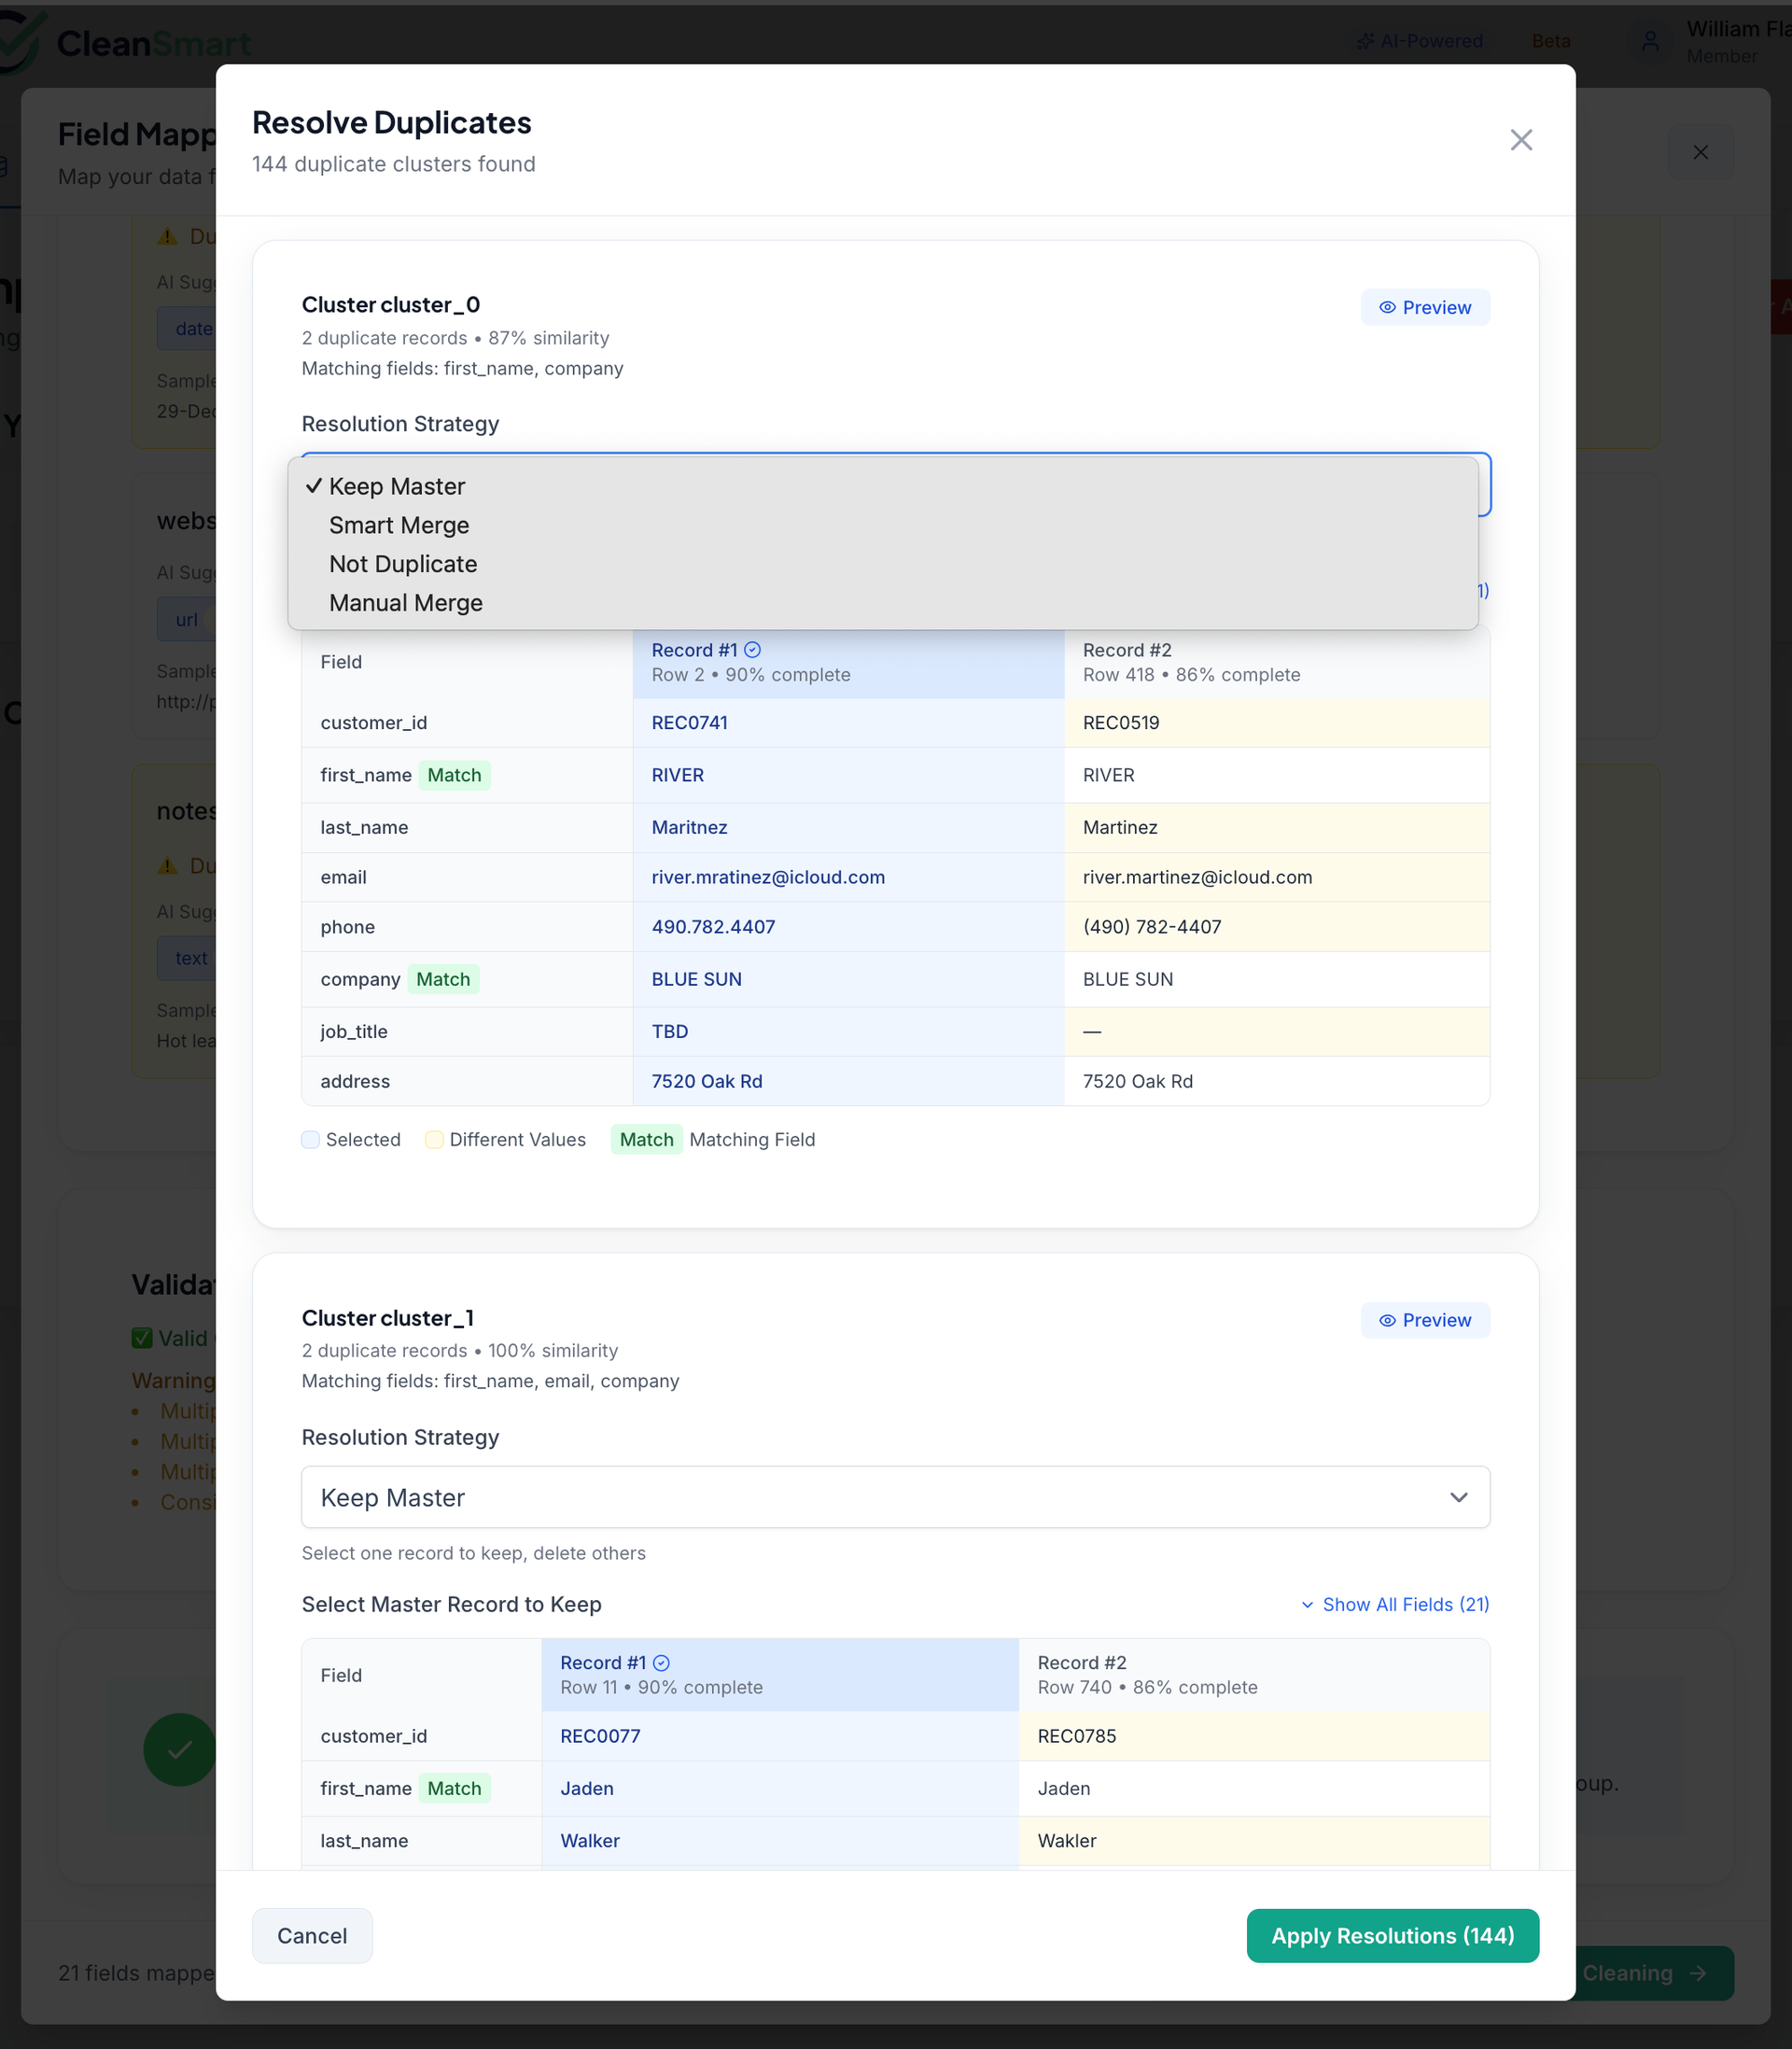The height and width of the screenshot is (2049, 1792).
Task: Select Record #2 as master for cluster_0
Action: point(1275,662)
